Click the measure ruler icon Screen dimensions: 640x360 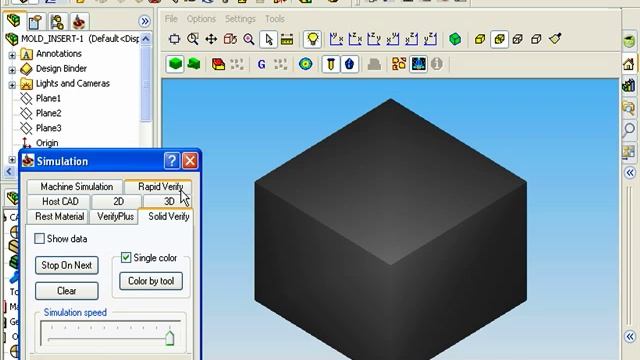click(287, 40)
